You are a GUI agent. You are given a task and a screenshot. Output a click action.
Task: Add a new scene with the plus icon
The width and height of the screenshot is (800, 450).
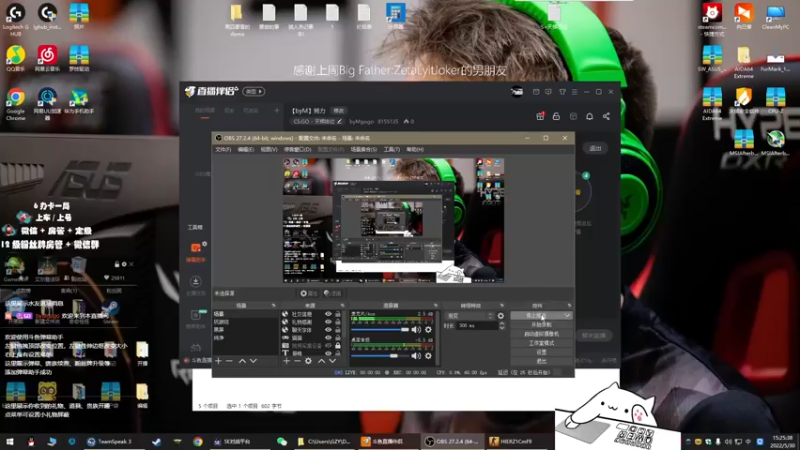(x=218, y=361)
